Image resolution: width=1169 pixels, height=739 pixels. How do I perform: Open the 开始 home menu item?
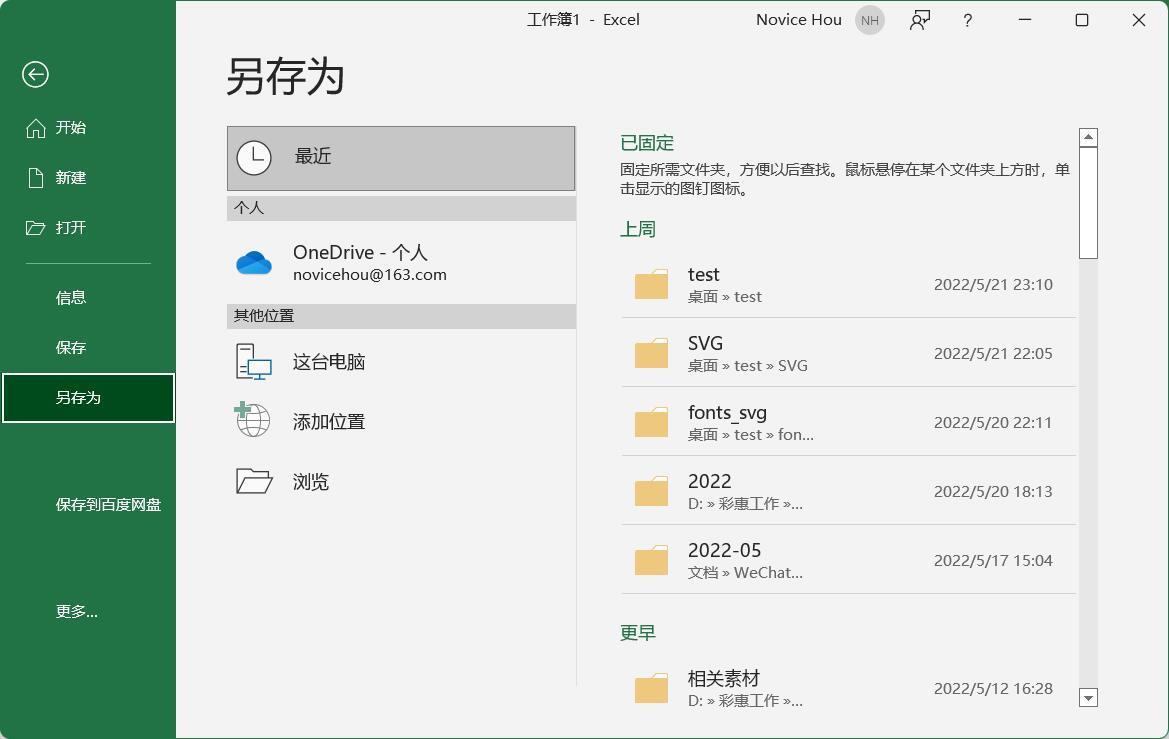pos(70,128)
